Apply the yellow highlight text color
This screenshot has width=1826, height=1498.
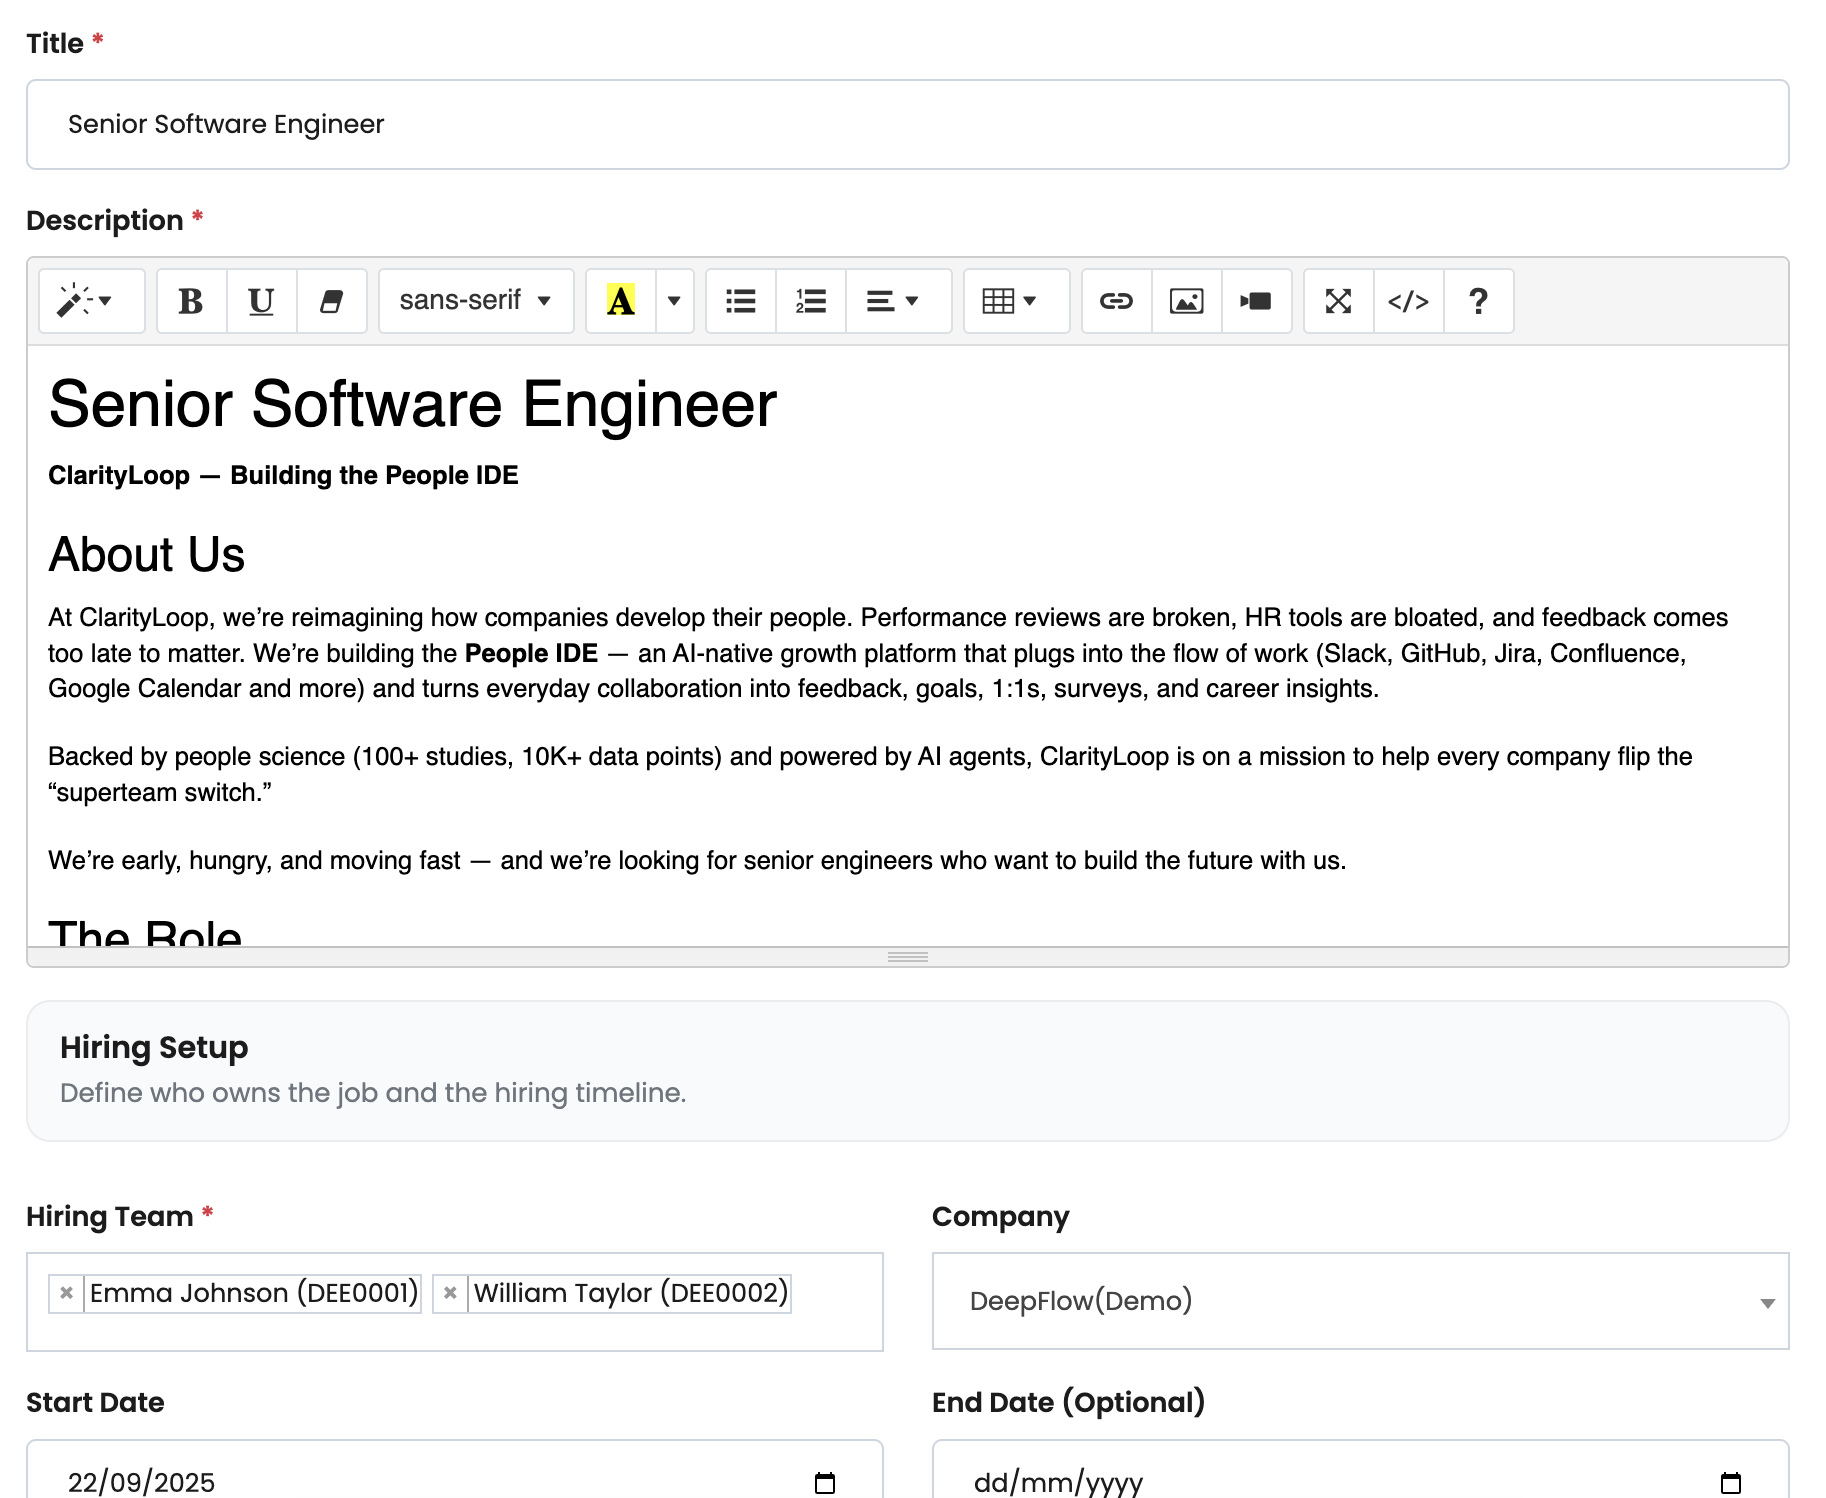[x=621, y=301]
